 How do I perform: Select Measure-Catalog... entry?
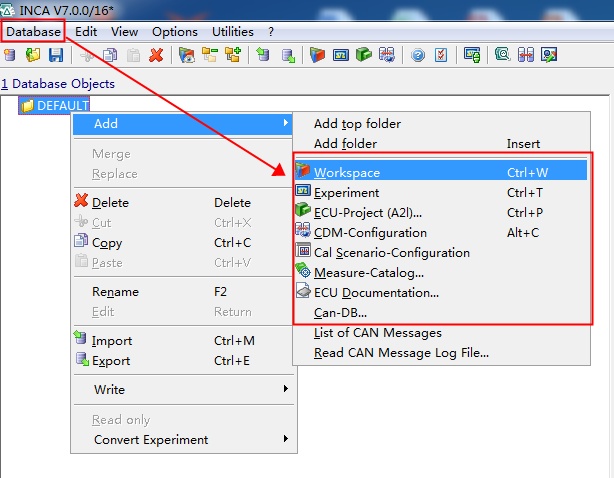(x=441, y=272)
